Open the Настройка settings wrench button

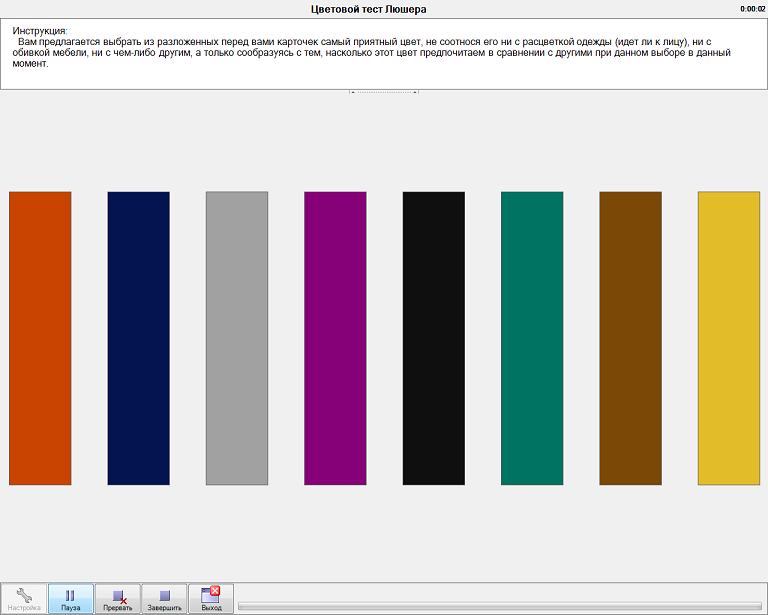click(x=24, y=598)
